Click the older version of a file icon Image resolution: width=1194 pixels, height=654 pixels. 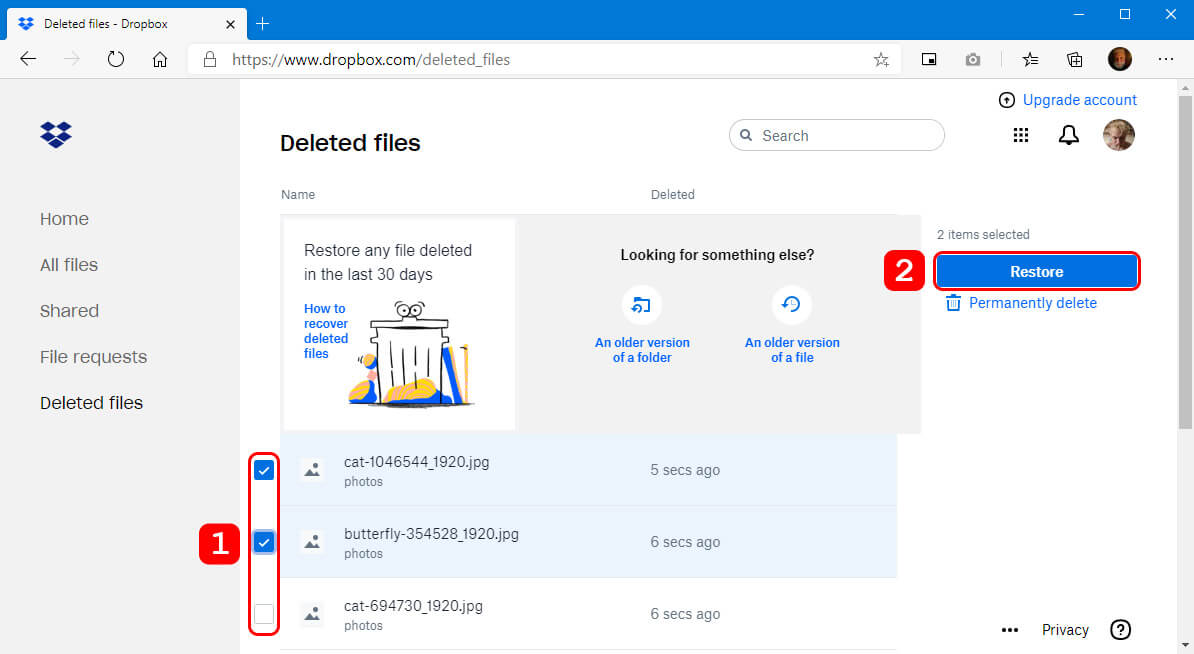coord(791,305)
